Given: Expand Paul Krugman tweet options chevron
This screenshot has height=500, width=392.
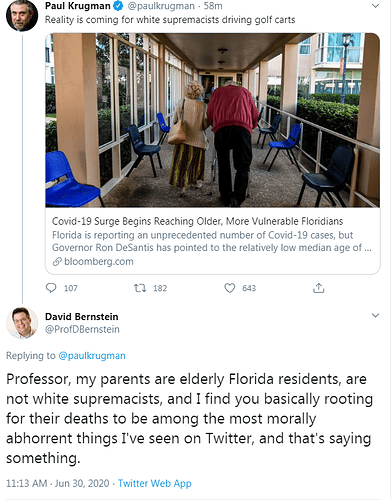Looking at the screenshot, I should pyautogui.click(x=375, y=6).
